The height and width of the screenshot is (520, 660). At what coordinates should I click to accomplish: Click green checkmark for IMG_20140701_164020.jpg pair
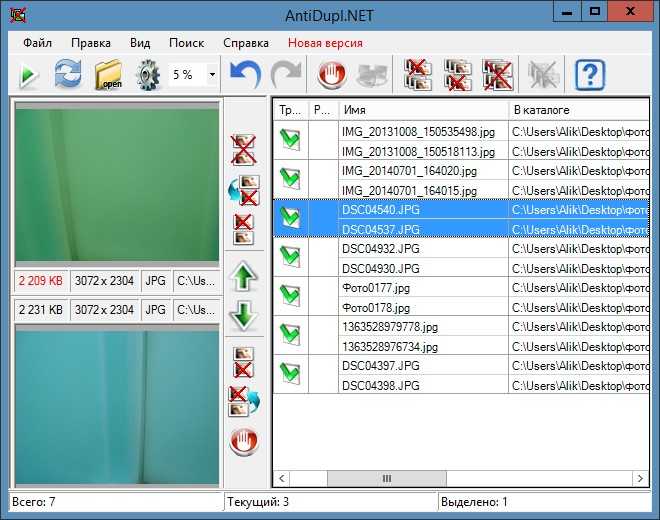tap(290, 178)
